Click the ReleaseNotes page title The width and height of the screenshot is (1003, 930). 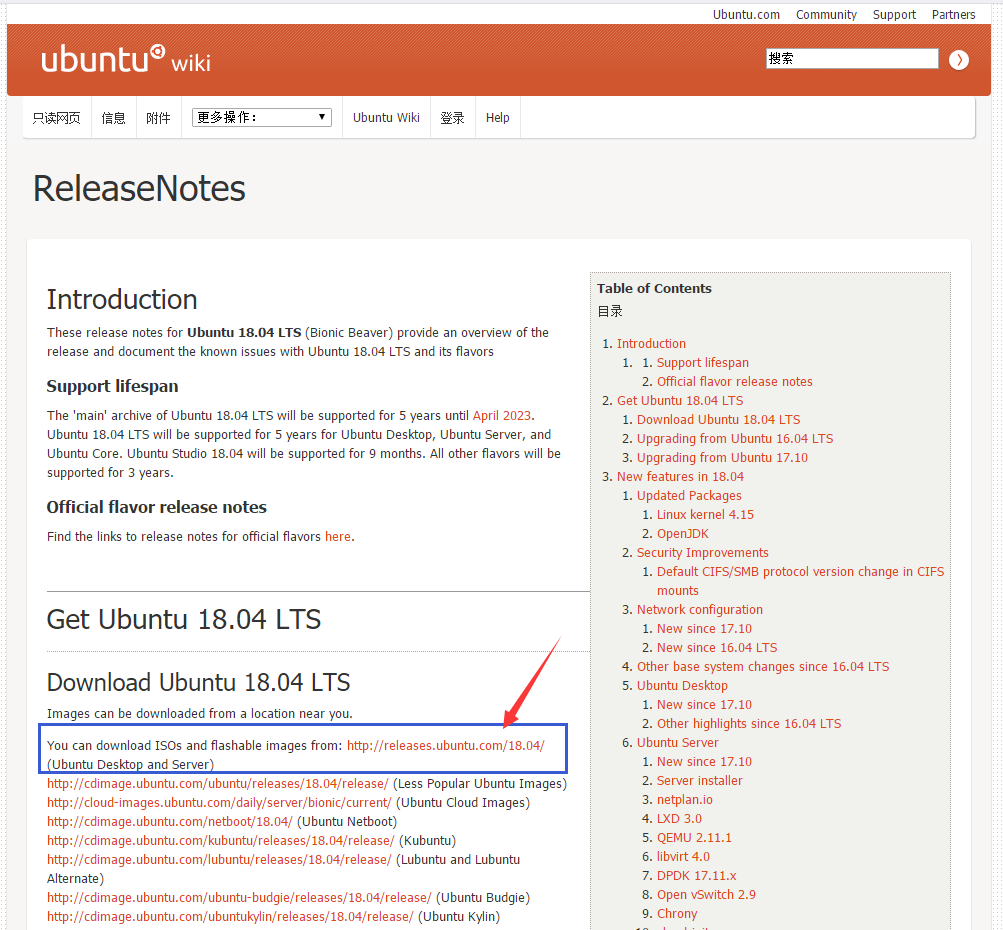[x=139, y=189]
